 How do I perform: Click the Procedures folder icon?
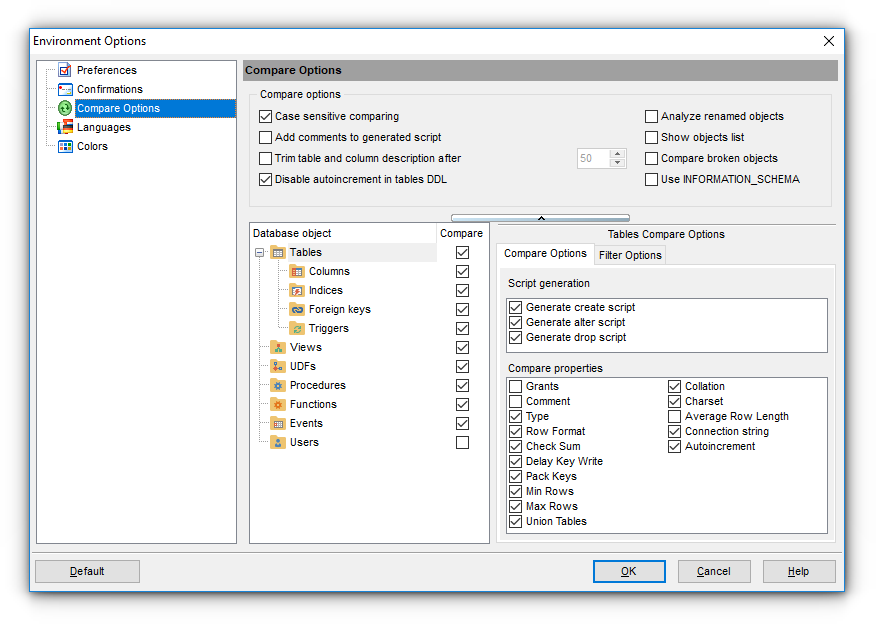(278, 385)
